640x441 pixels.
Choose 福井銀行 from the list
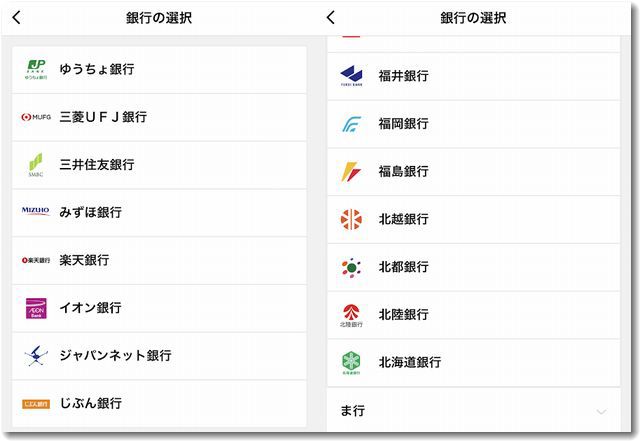[x=403, y=76]
